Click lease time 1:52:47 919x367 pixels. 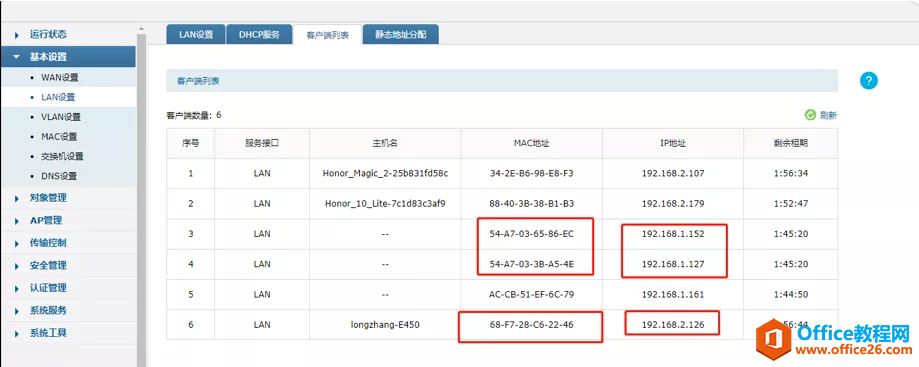(791, 204)
